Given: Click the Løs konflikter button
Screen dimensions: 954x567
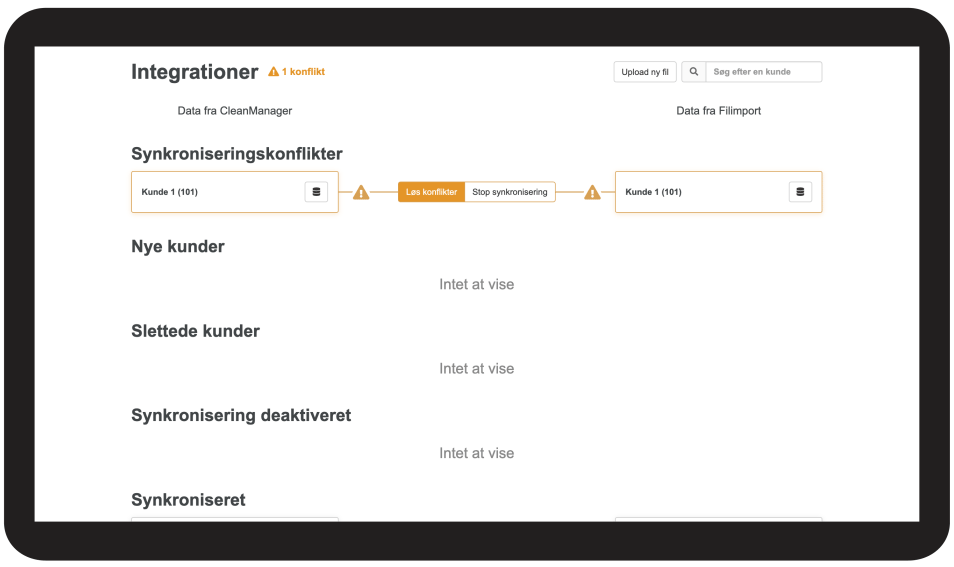Looking at the screenshot, I should pyautogui.click(x=431, y=192).
